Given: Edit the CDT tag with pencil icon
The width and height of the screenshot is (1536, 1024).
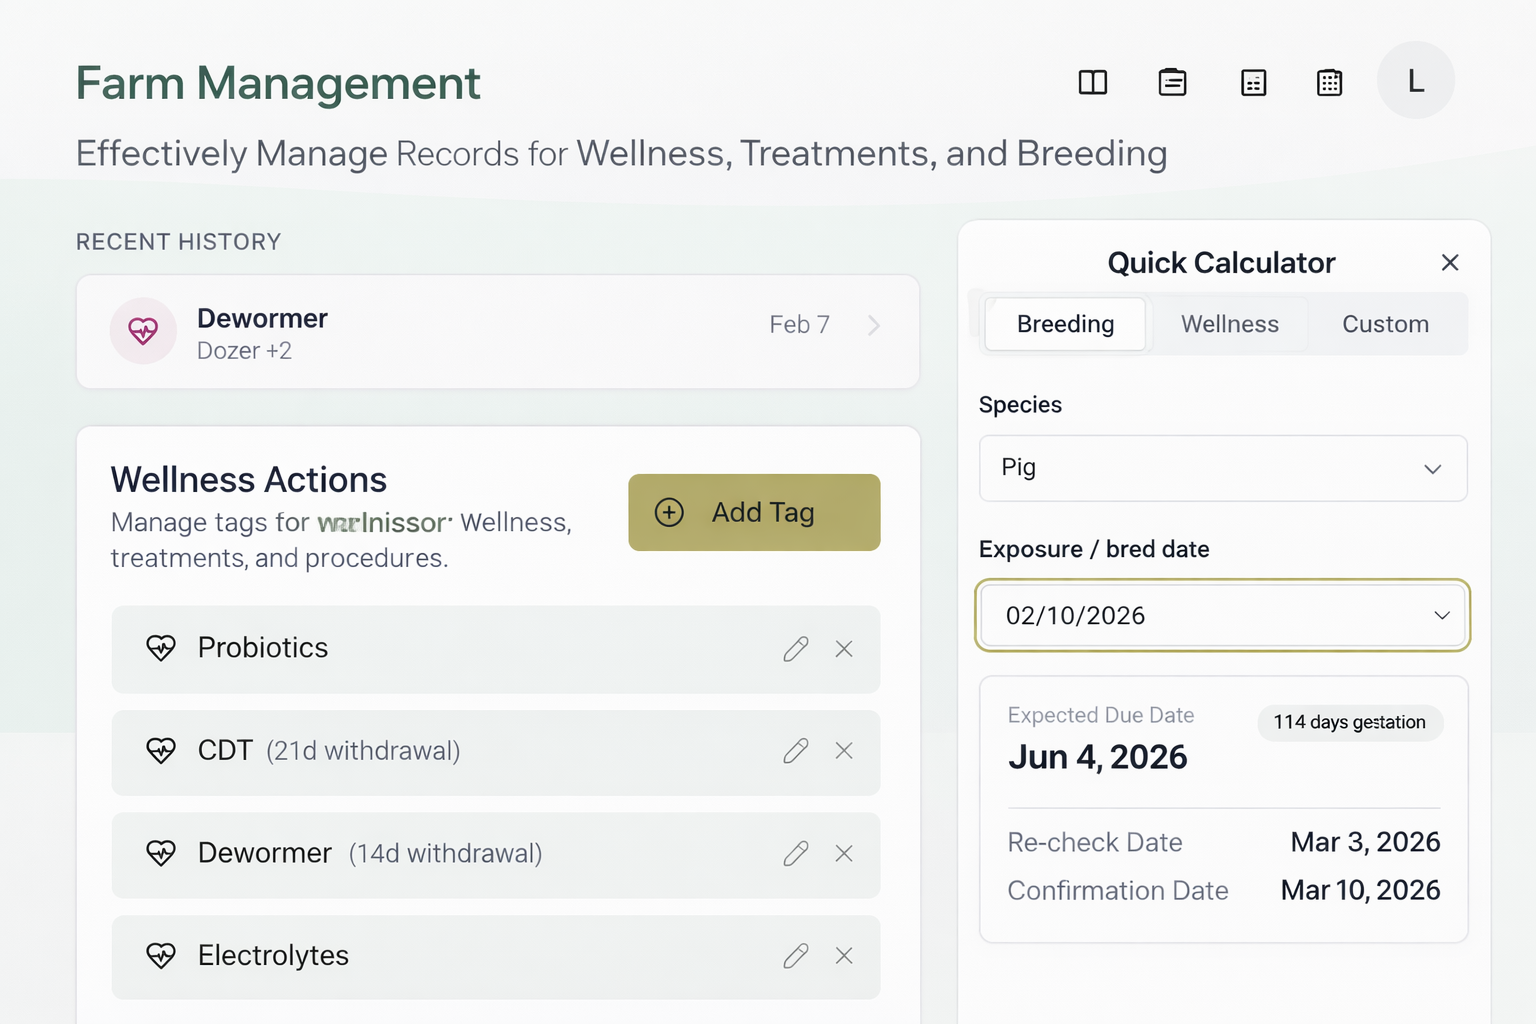Looking at the screenshot, I should (x=796, y=751).
